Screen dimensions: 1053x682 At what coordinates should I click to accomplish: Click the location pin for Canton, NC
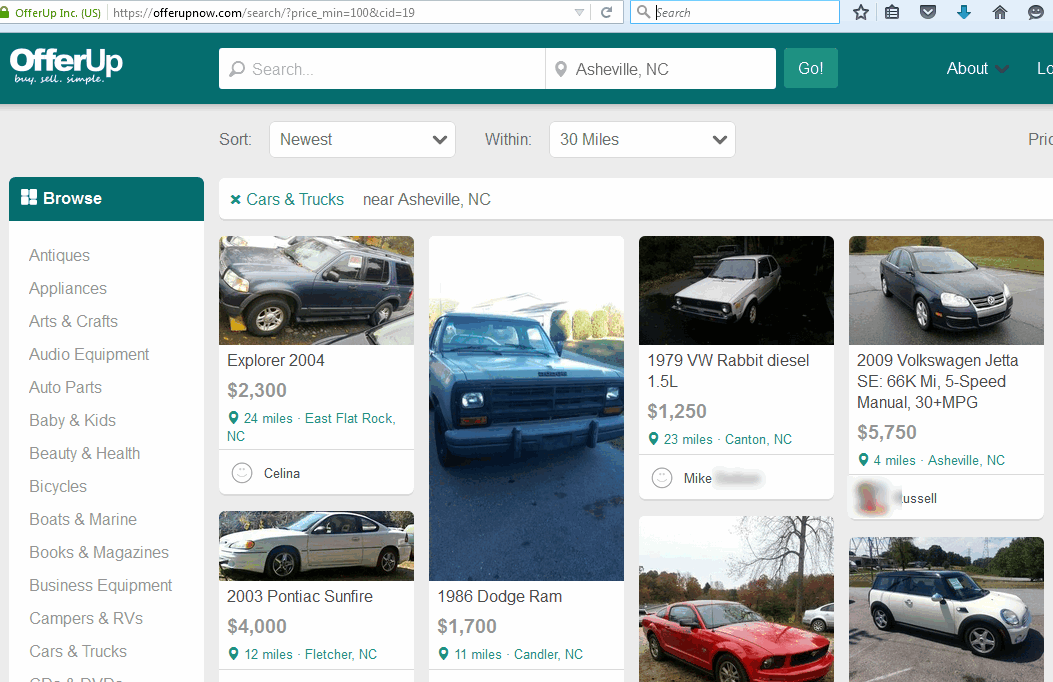tap(653, 439)
